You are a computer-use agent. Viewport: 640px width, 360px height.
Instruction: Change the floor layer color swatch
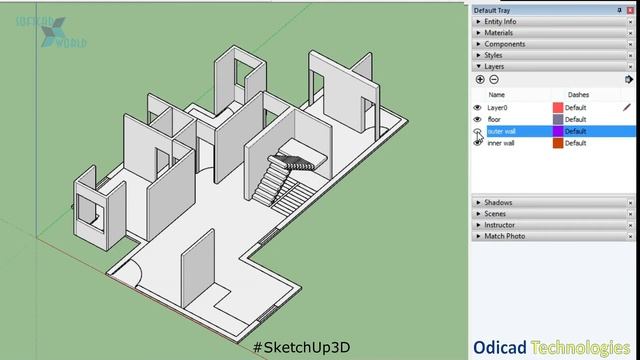pos(558,119)
